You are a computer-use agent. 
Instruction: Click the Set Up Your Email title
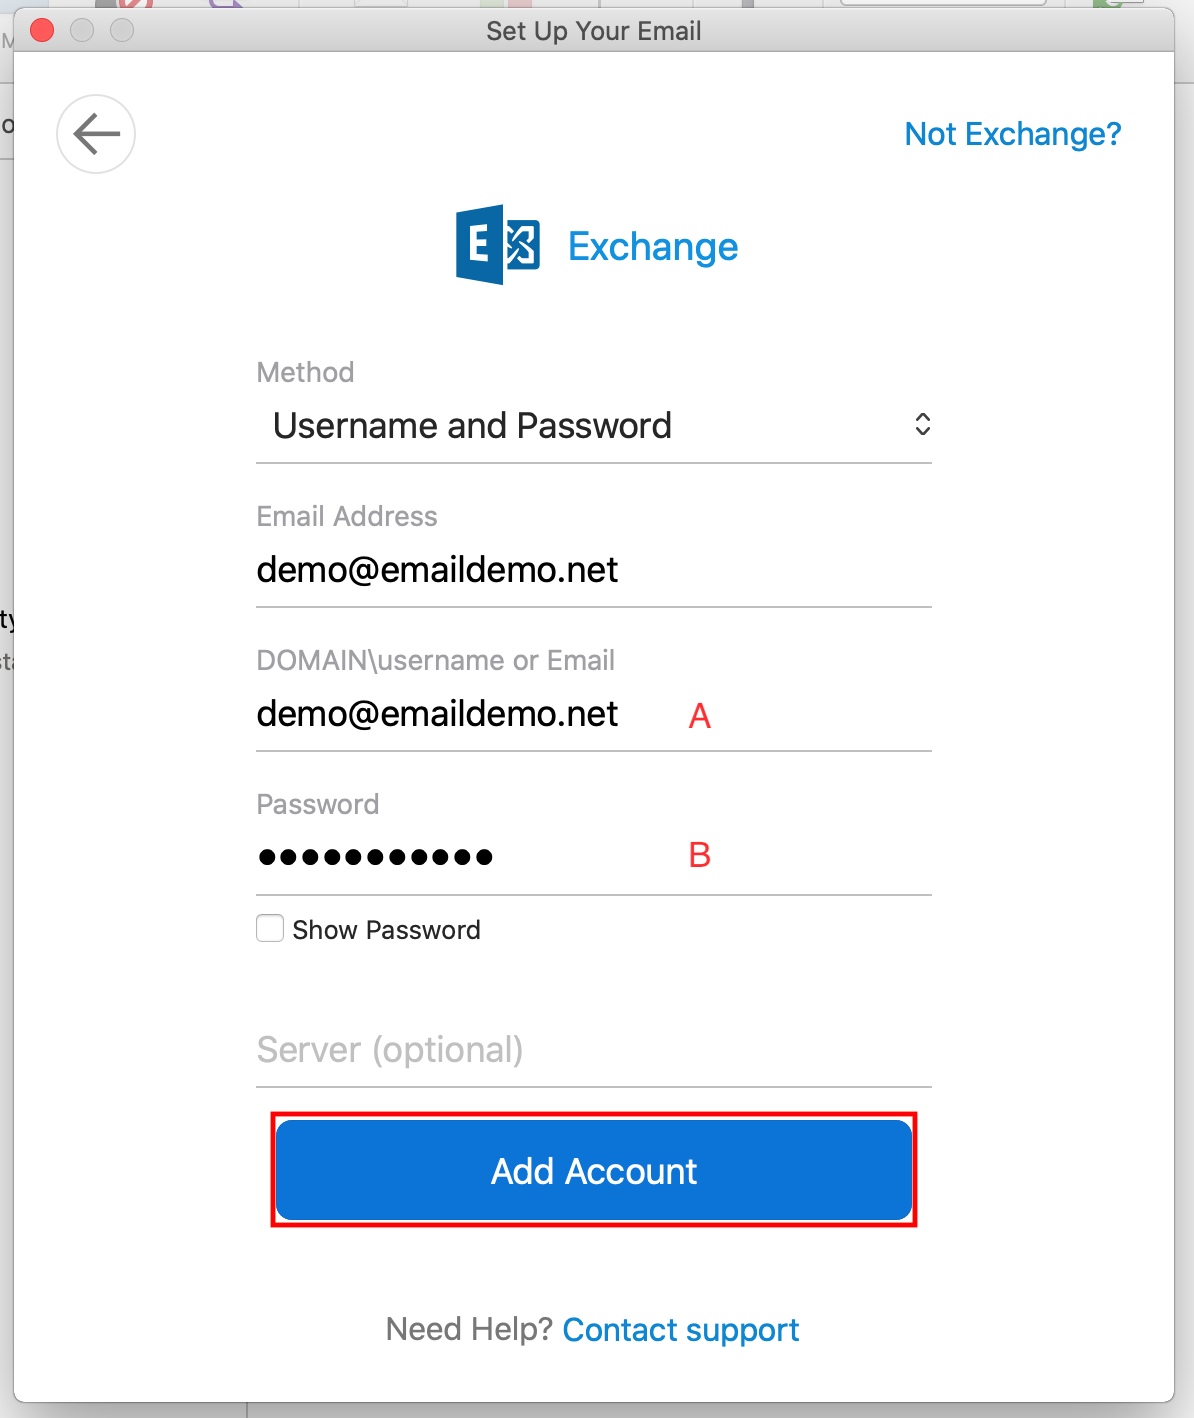pos(594,31)
